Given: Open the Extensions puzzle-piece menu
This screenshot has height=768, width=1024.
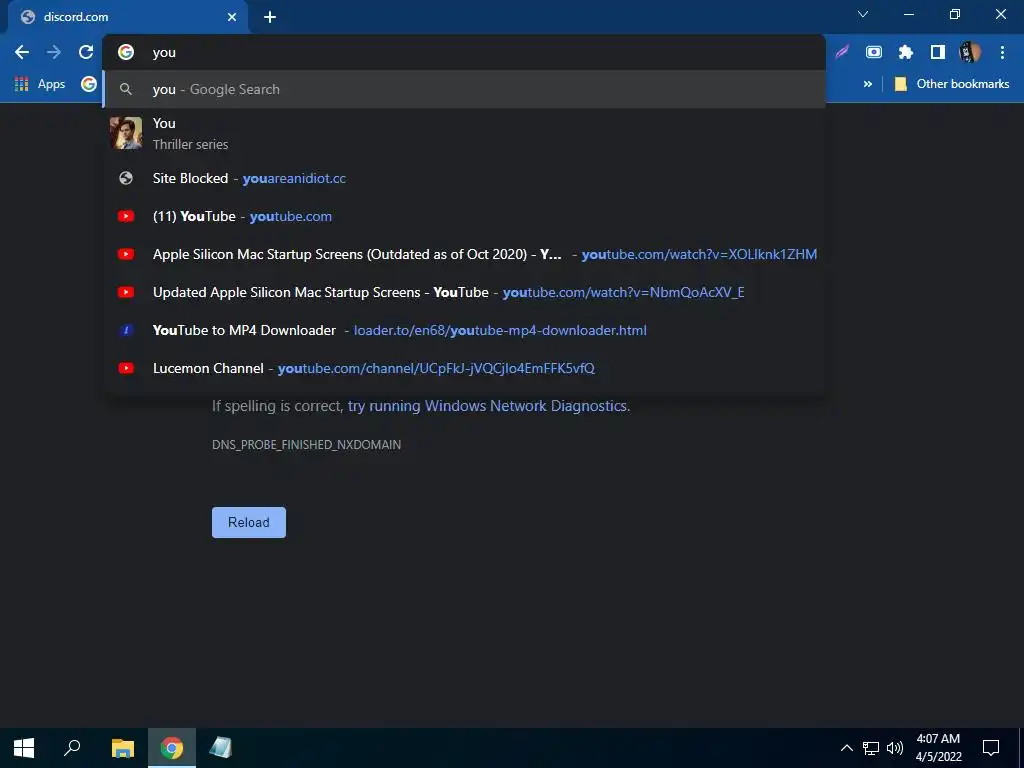Looking at the screenshot, I should (905, 52).
